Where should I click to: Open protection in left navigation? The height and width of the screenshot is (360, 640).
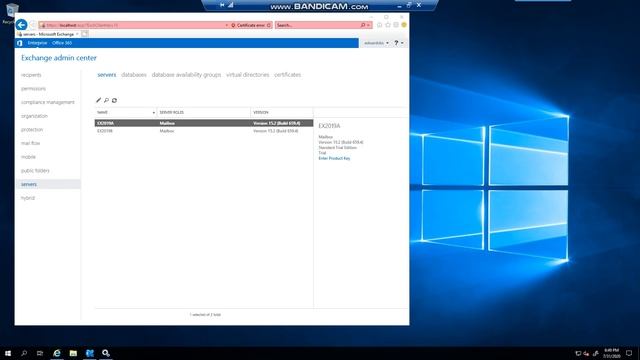tap(32, 130)
